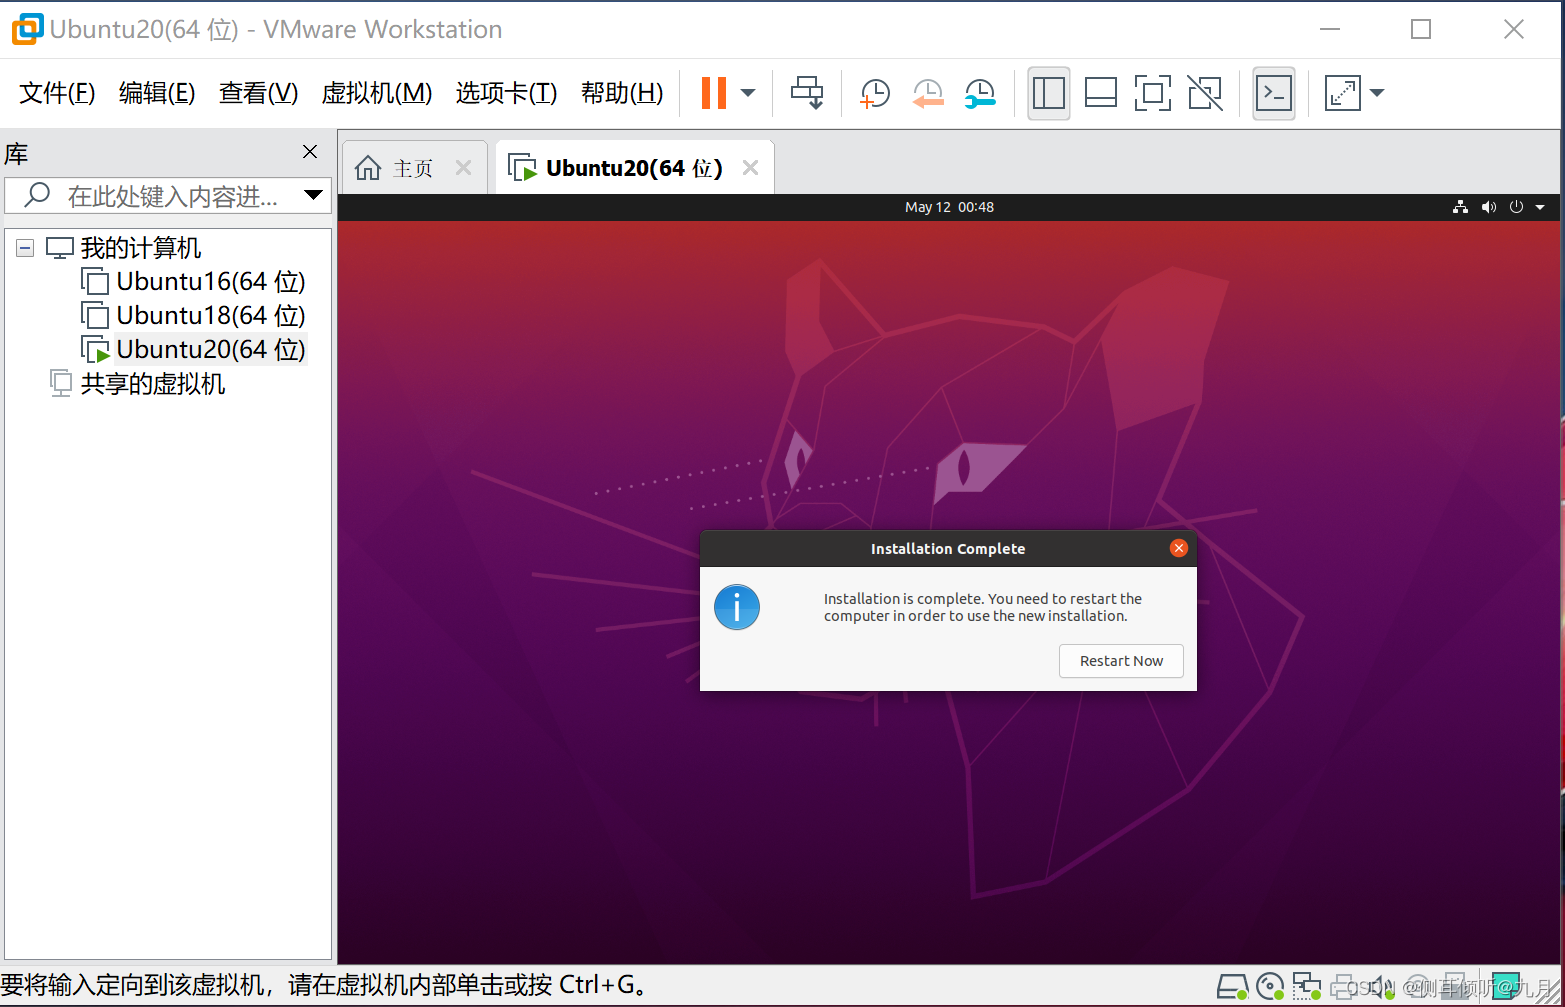
Task: Toggle the thumbnail bar display
Action: tap(1100, 92)
